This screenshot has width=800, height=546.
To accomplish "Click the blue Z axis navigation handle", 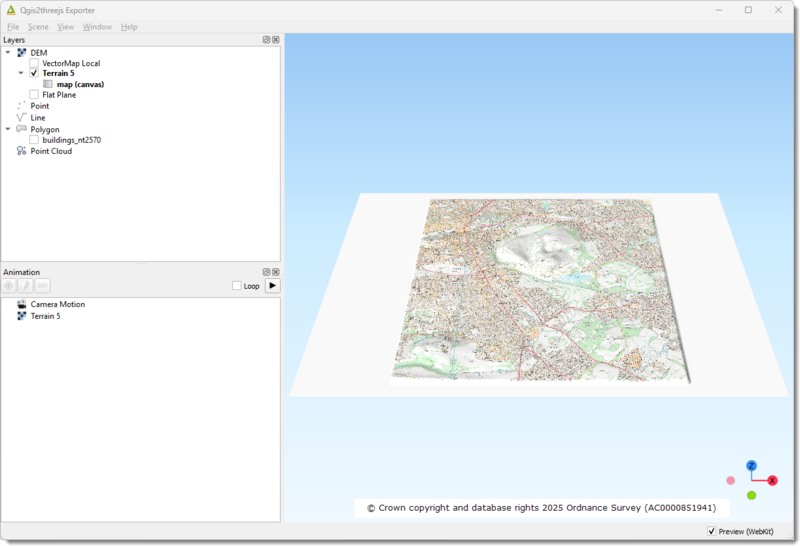I will tap(751, 465).
